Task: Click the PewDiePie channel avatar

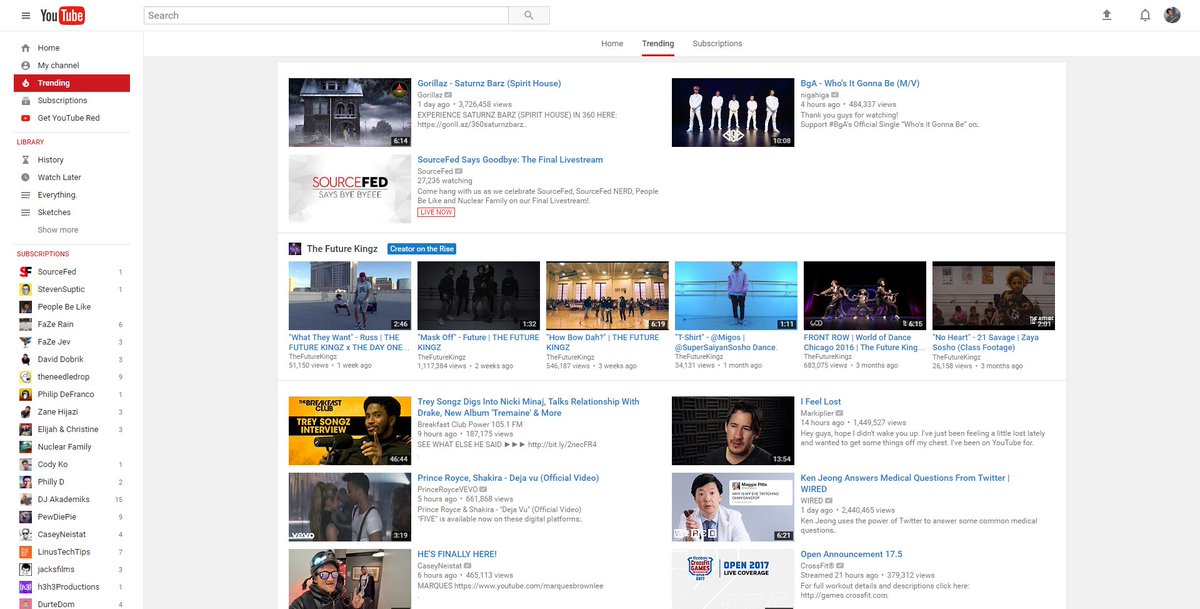Action: tap(25, 517)
